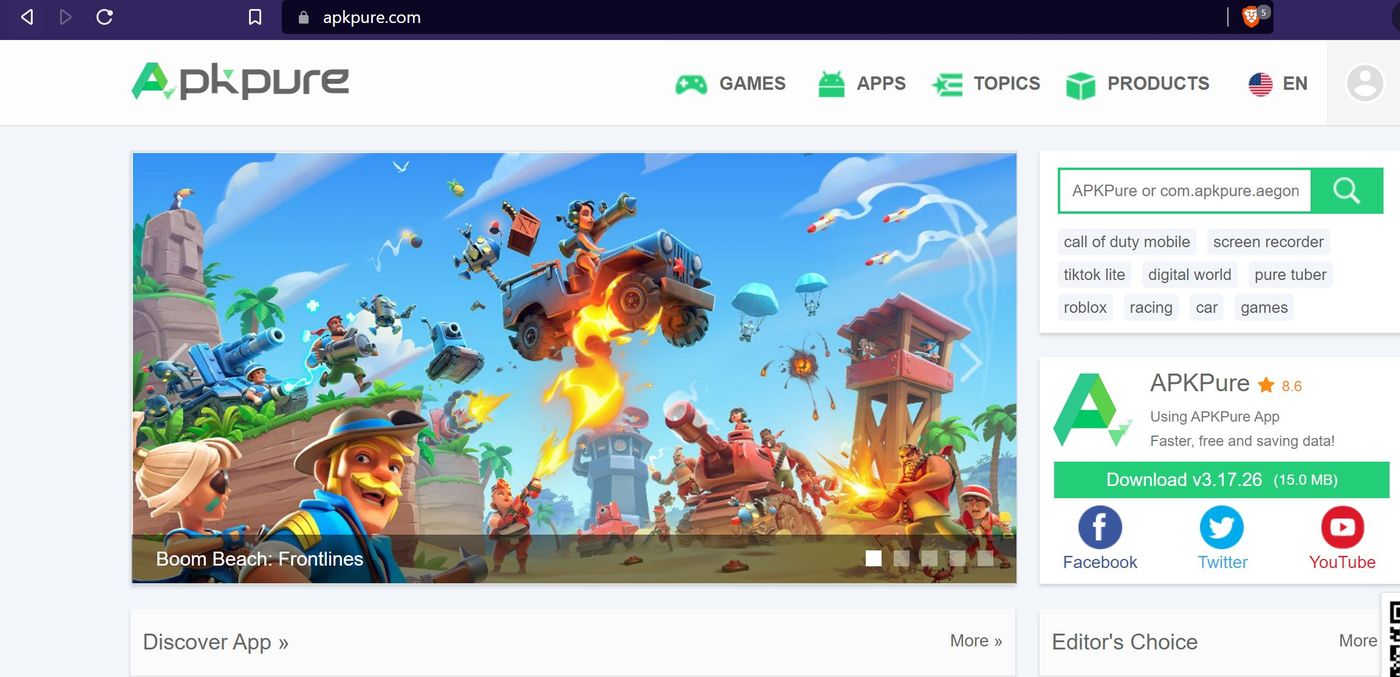Select the third carousel indicator dot
The height and width of the screenshot is (677, 1400).
point(929,558)
